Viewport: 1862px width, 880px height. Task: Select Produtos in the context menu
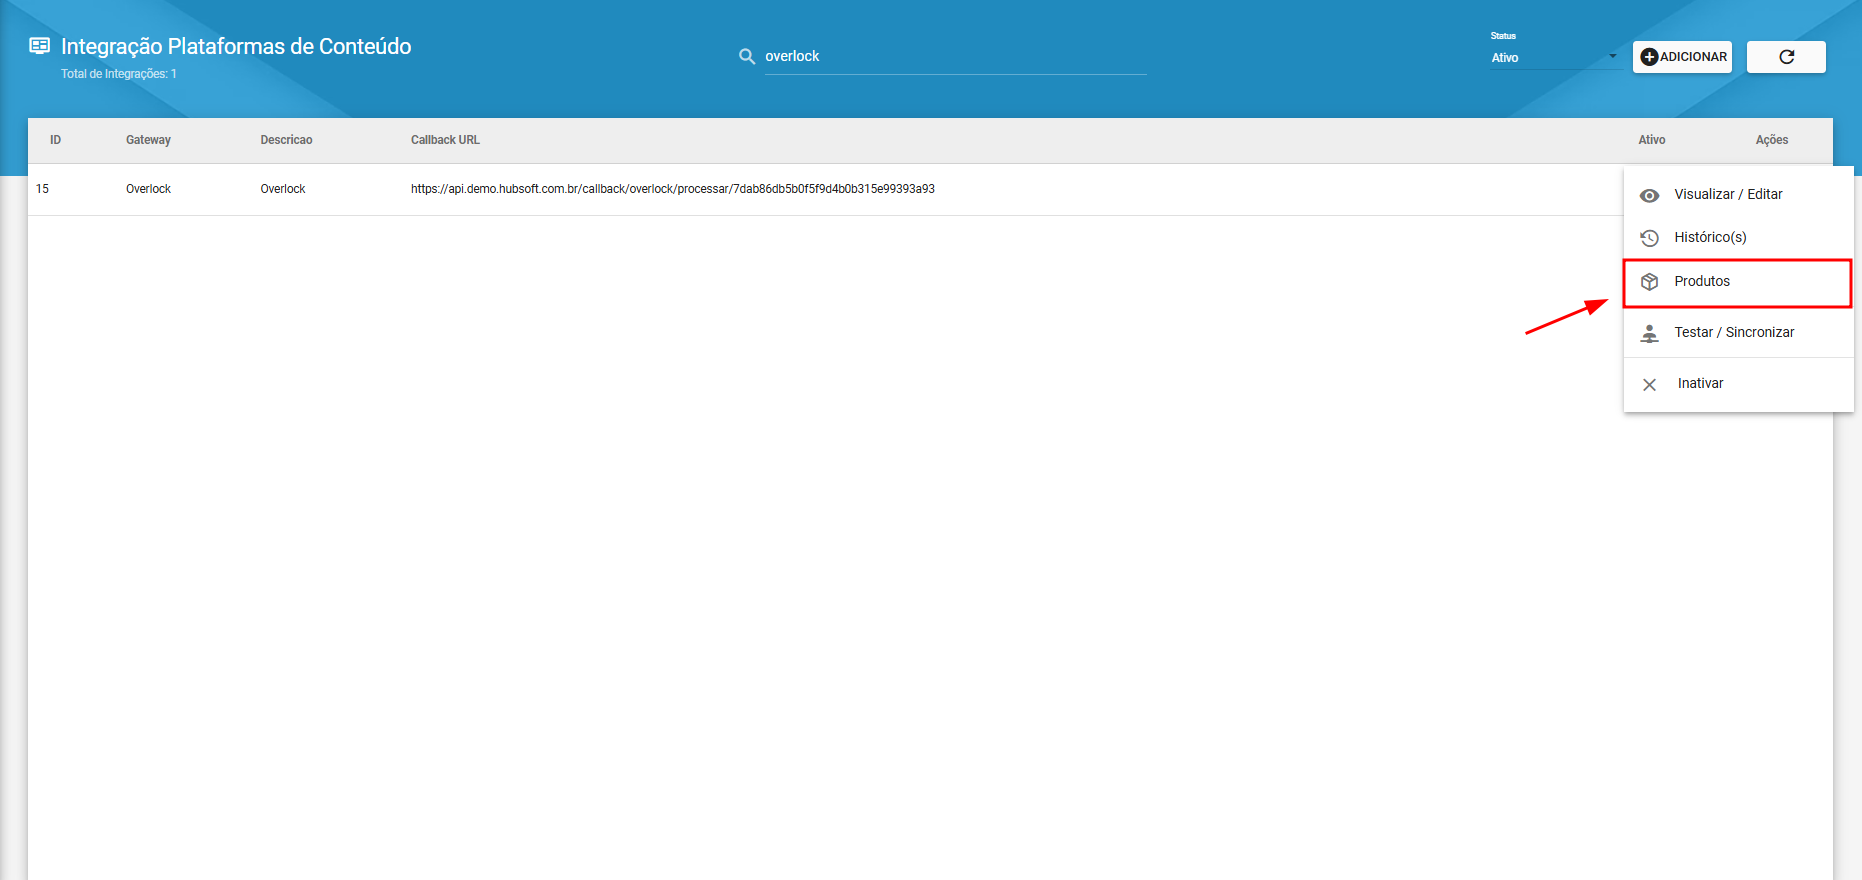1738,282
